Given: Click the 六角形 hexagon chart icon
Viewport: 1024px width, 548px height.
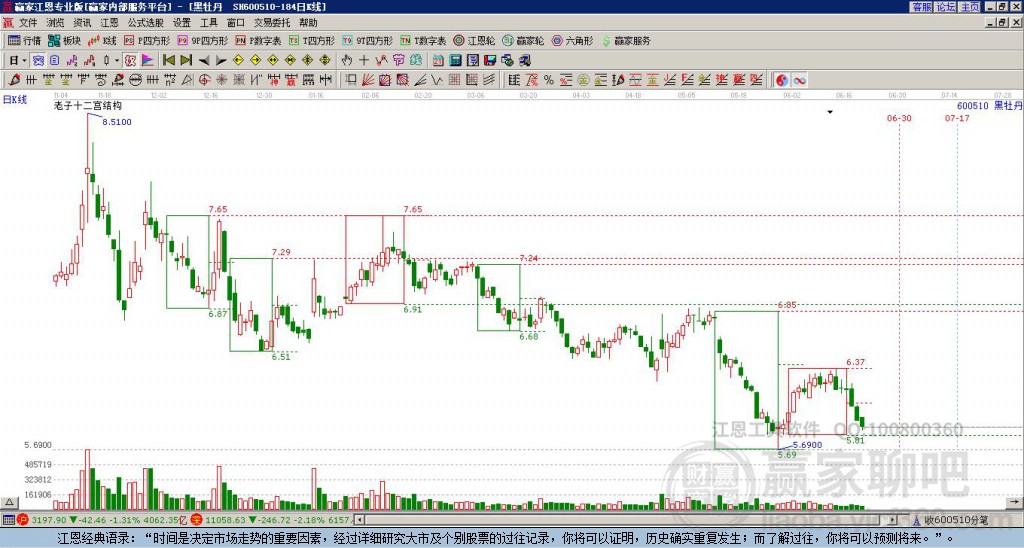Looking at the screenshot, I should [x=573, y=40].
